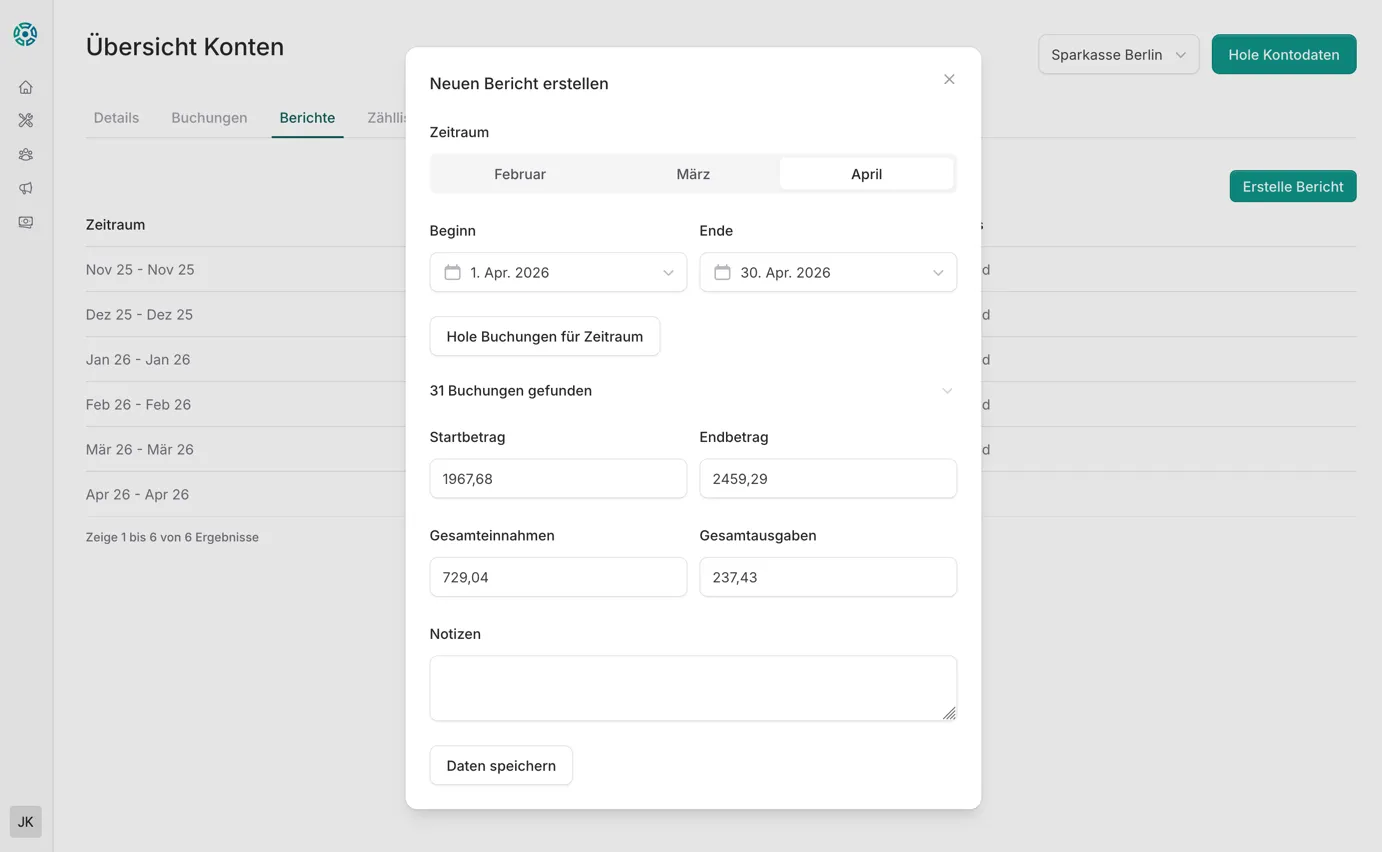
Task: Switch to the Details tab
Action: click(x=116, y=118)
